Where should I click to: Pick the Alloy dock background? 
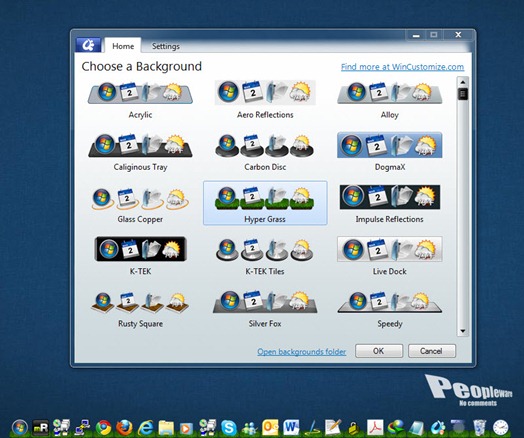(390, 93)
